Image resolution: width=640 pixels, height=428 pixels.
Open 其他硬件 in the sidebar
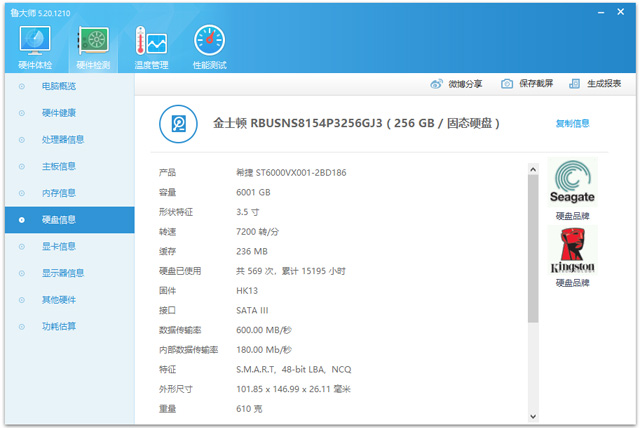click(59, 300)
